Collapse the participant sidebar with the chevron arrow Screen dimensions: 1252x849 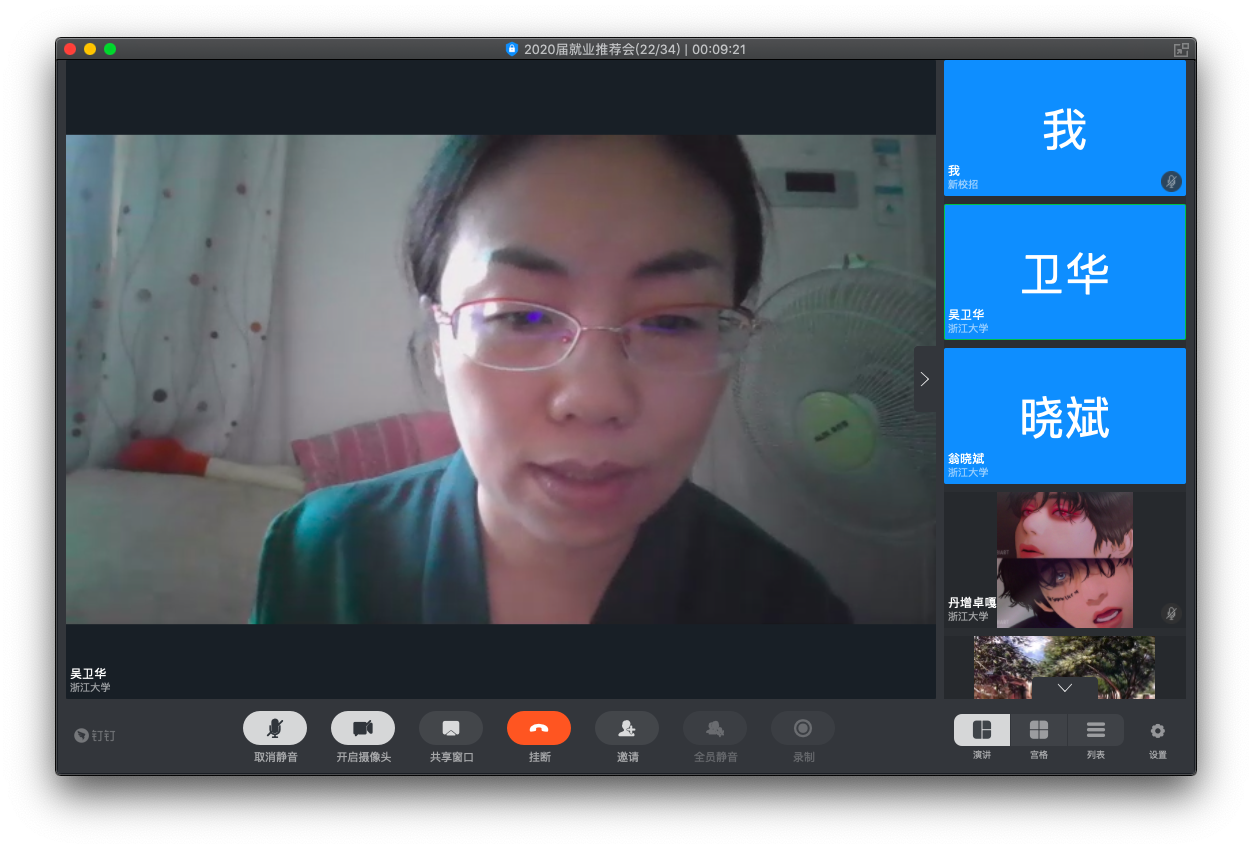click(925, 379)
